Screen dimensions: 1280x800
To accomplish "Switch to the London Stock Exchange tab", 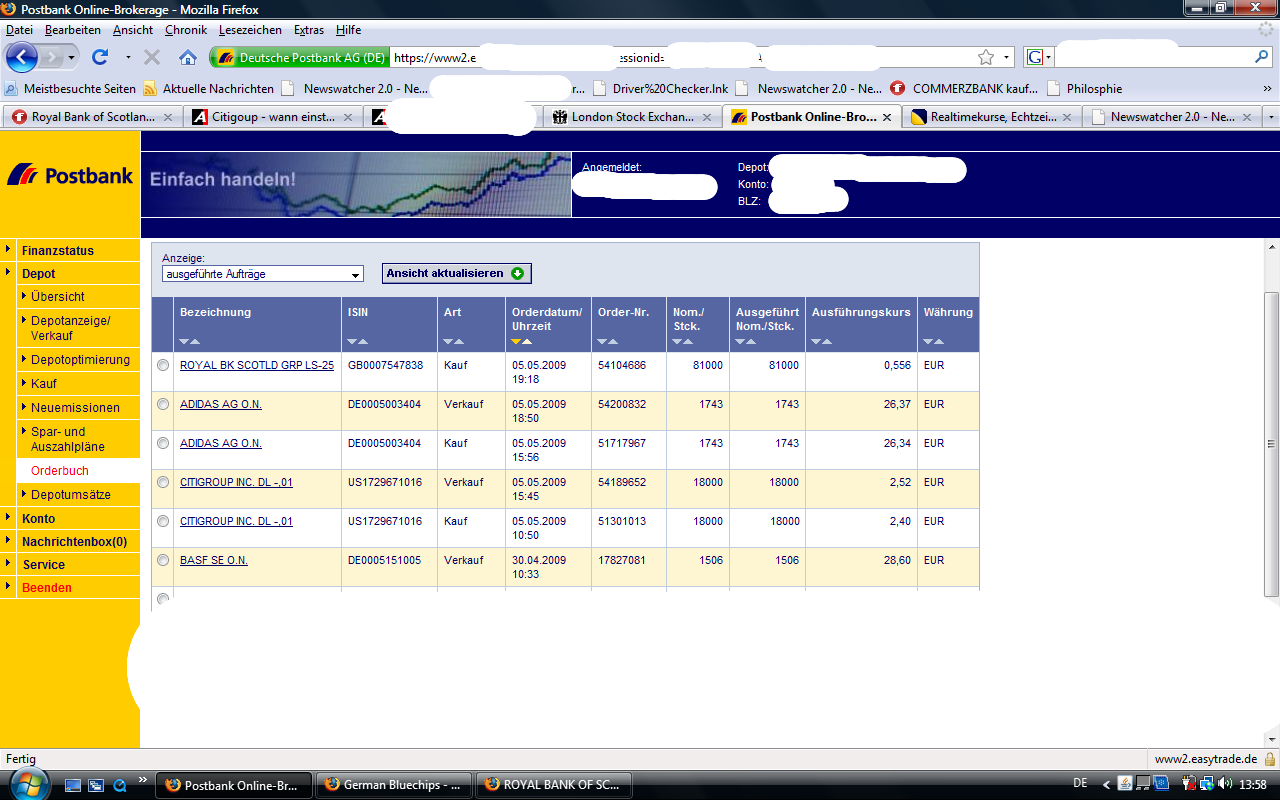I will [x=632, y=116].
